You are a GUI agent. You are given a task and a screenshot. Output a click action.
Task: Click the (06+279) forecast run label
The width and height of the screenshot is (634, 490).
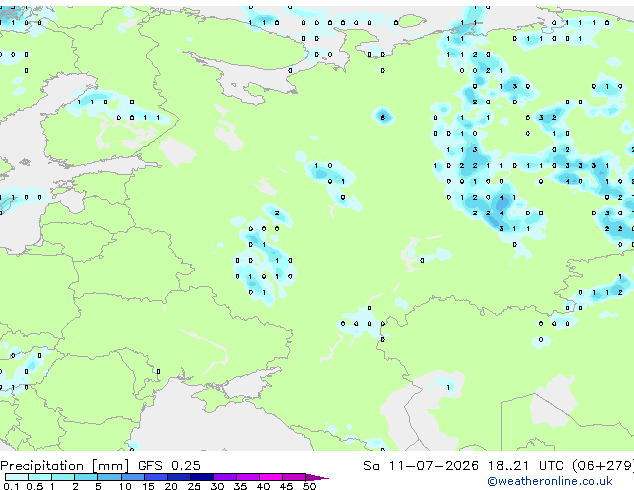pos(603,466)
